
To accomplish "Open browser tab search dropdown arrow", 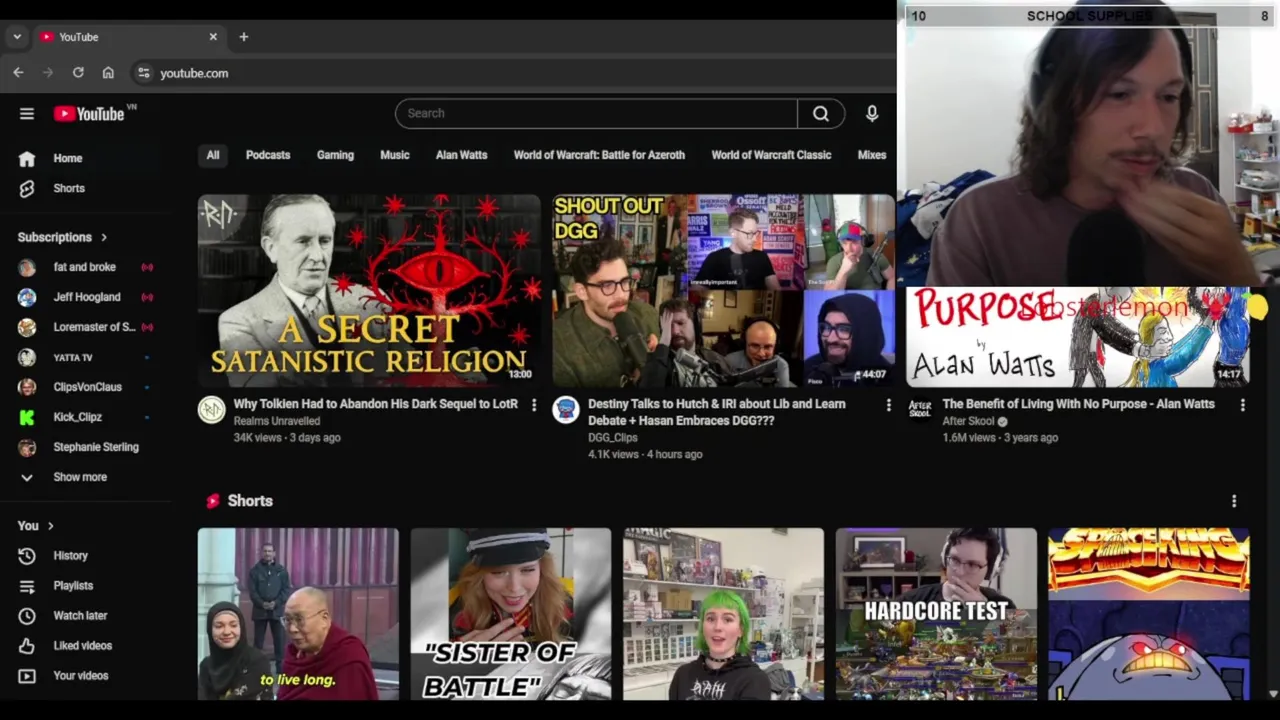I will 17,37.
